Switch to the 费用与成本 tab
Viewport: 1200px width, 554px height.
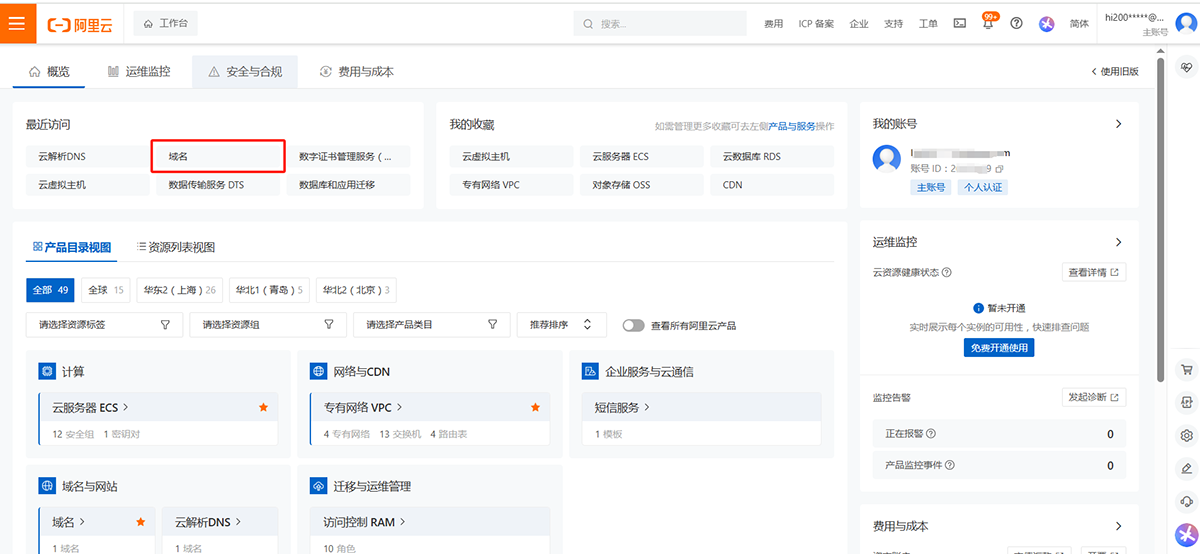(x=357, y=72)
